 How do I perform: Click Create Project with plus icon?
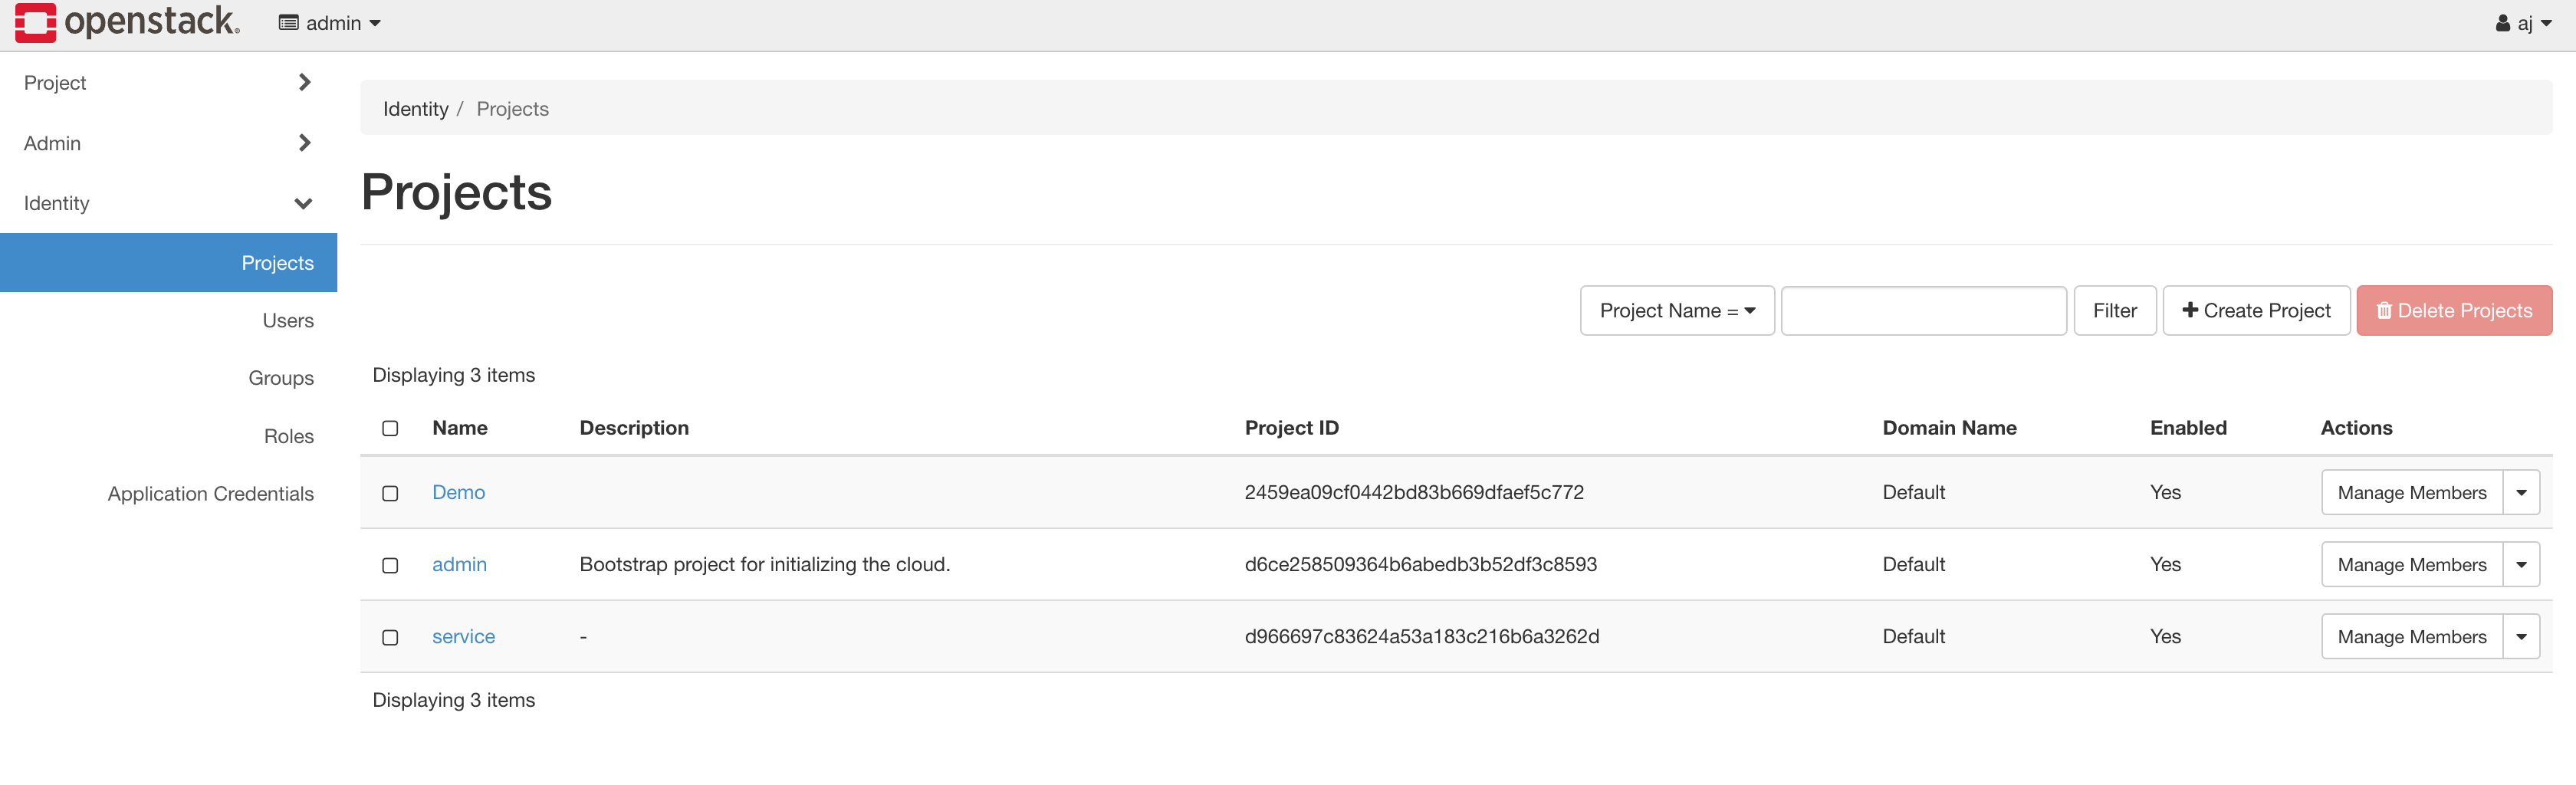tap(2255, 311)
